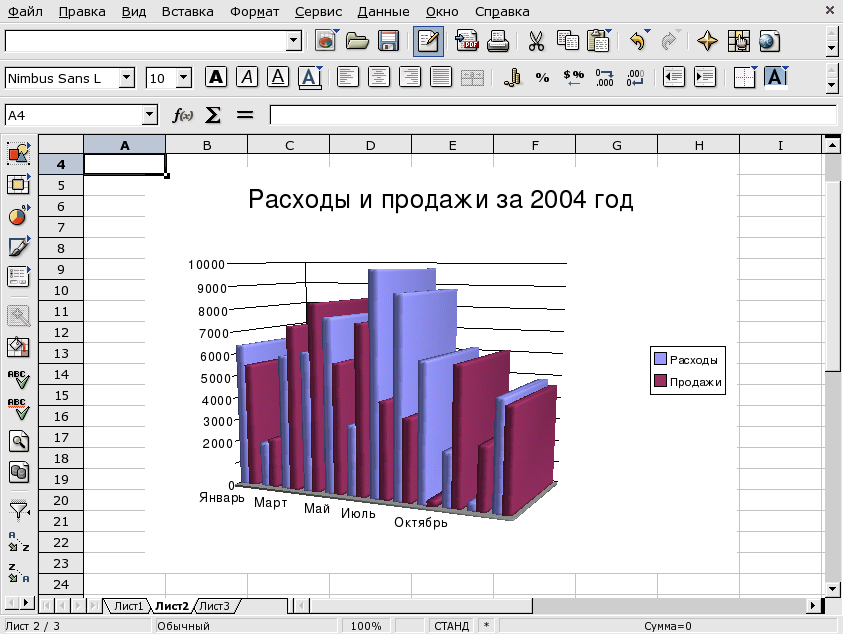Click inside the formula input bar
The width and height of the screenshot is (843, 634).
click(550, 114)
